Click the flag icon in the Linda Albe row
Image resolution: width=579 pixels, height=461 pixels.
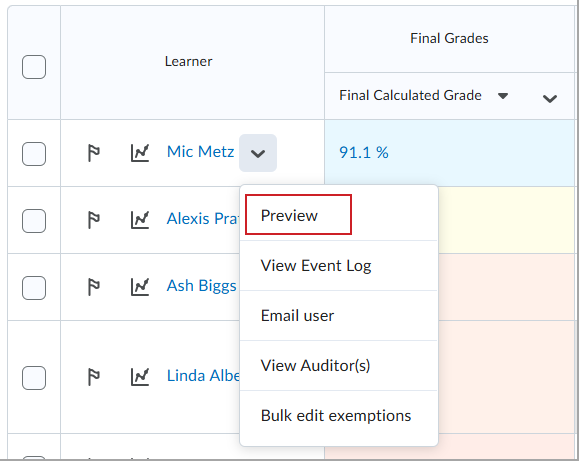(x=93, y=377)
